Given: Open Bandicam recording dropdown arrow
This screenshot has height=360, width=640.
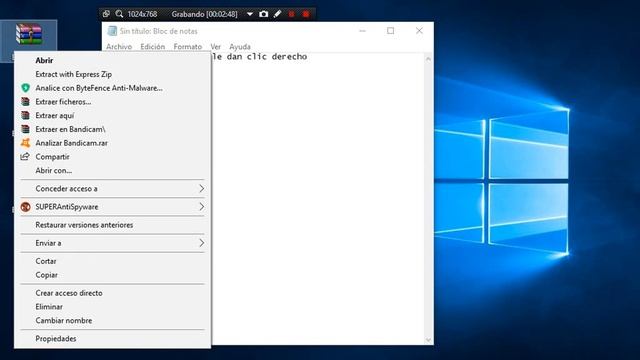Looking at the screenshot, I should pyautogui.click(x=250, y=14).
